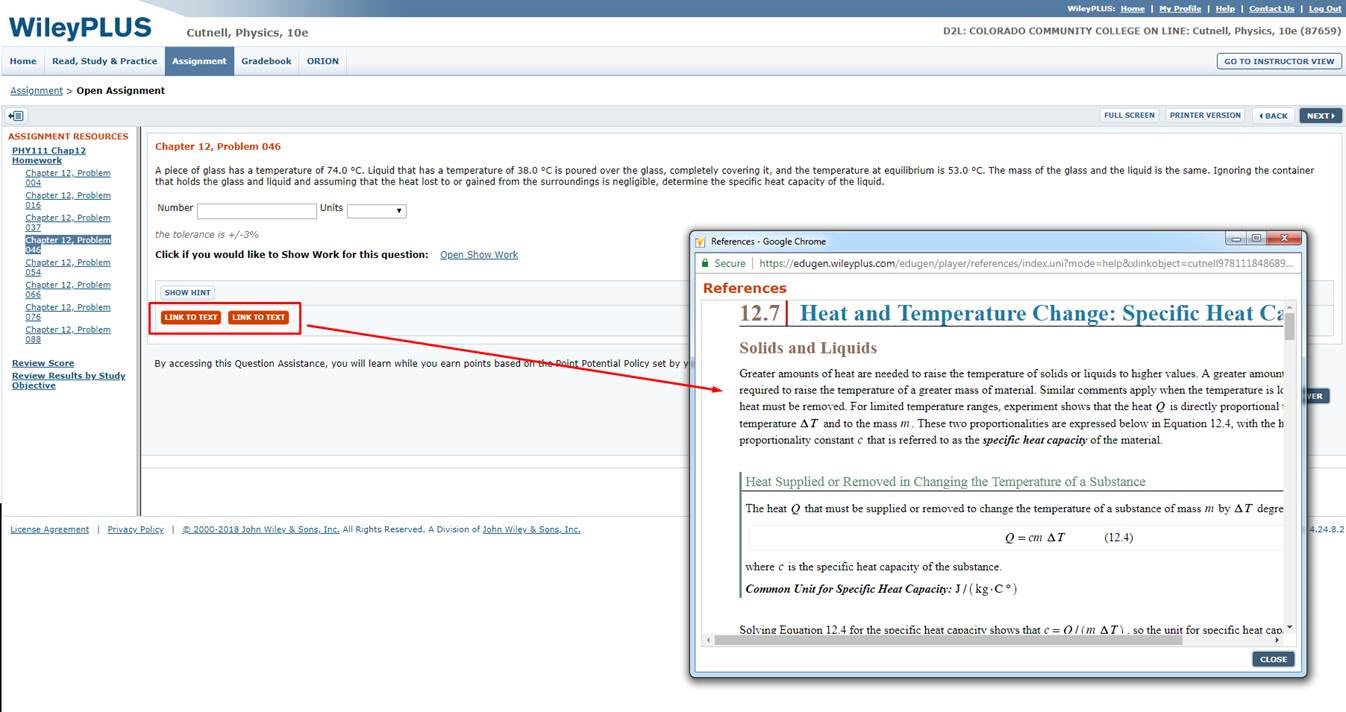Open Chapter 12, Problem 054
This screenshot has width=1346, height=712.
[x=68, y=267]
